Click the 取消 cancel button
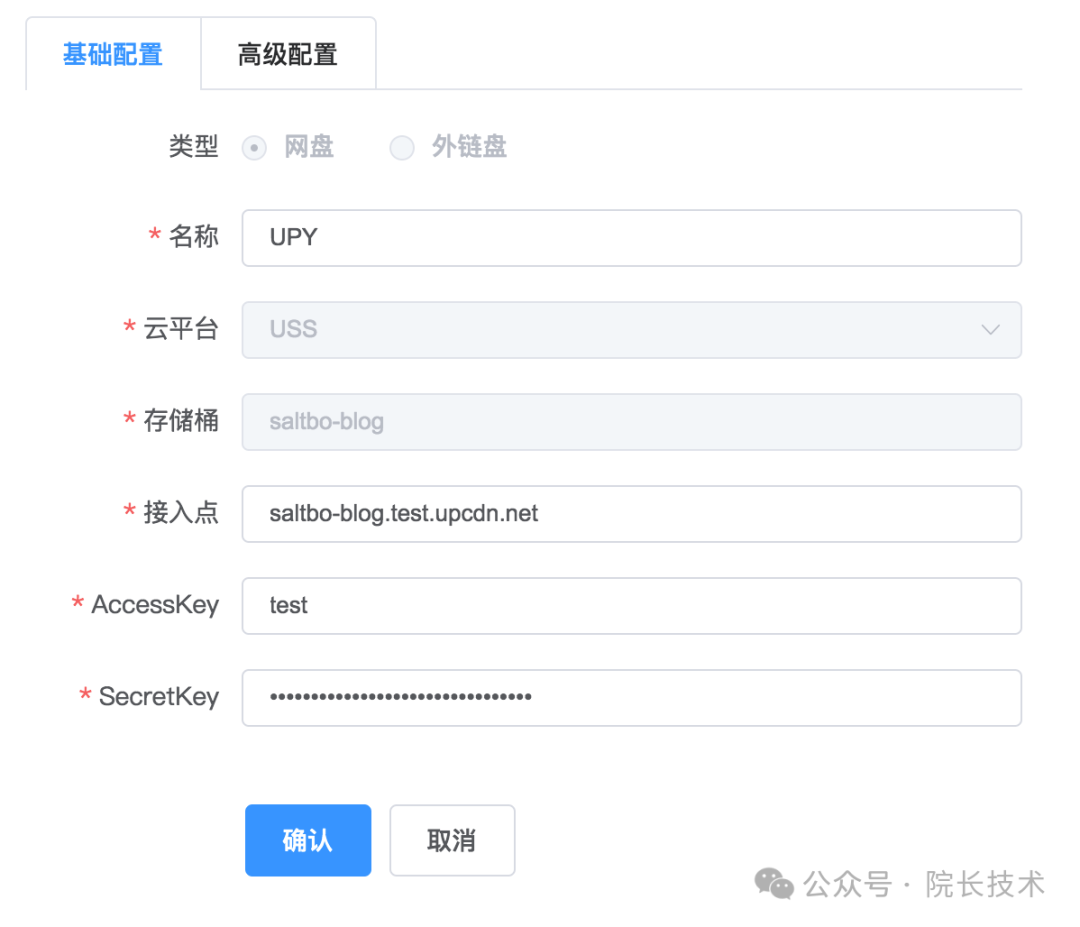This screenshot has height=927, width=1080. [452, 841]
